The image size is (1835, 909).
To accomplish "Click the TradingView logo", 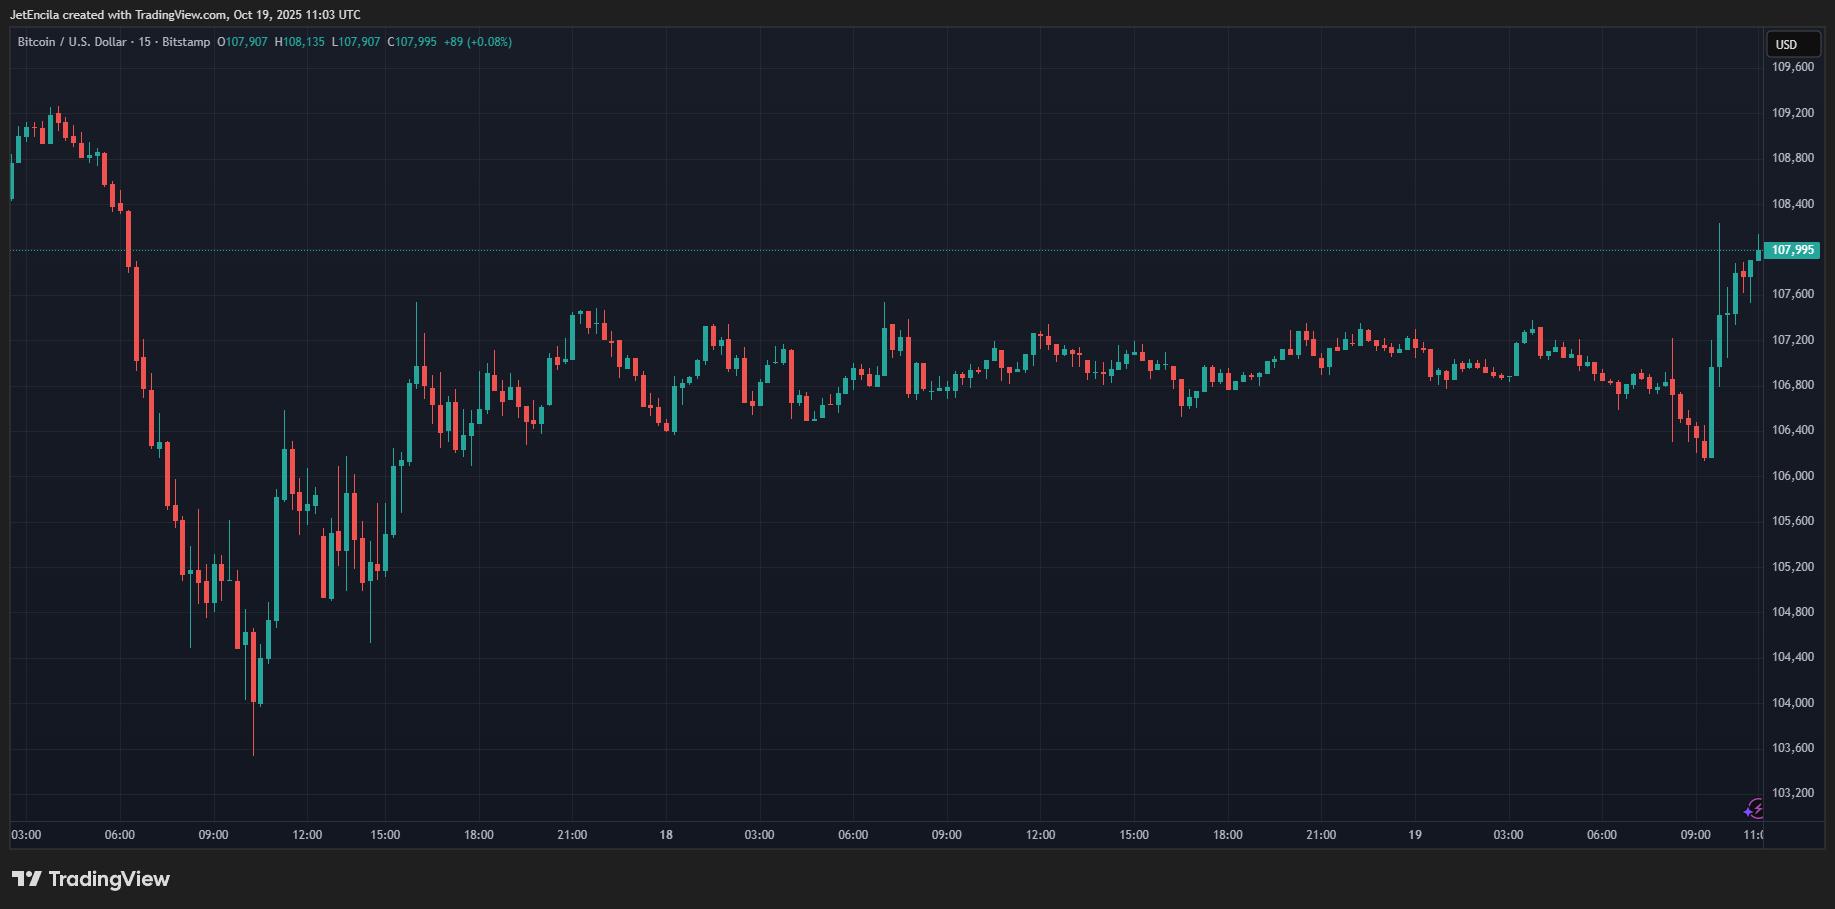I will pos(91,879).
